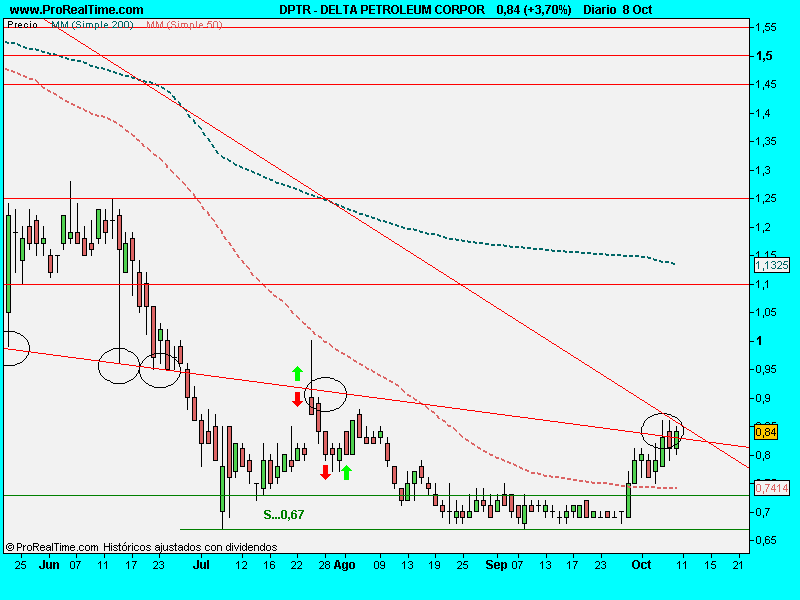The height and width of the screenshot is (600, 800).
Task: Click the 1,4 price axis label
Action: pos(763,113)
